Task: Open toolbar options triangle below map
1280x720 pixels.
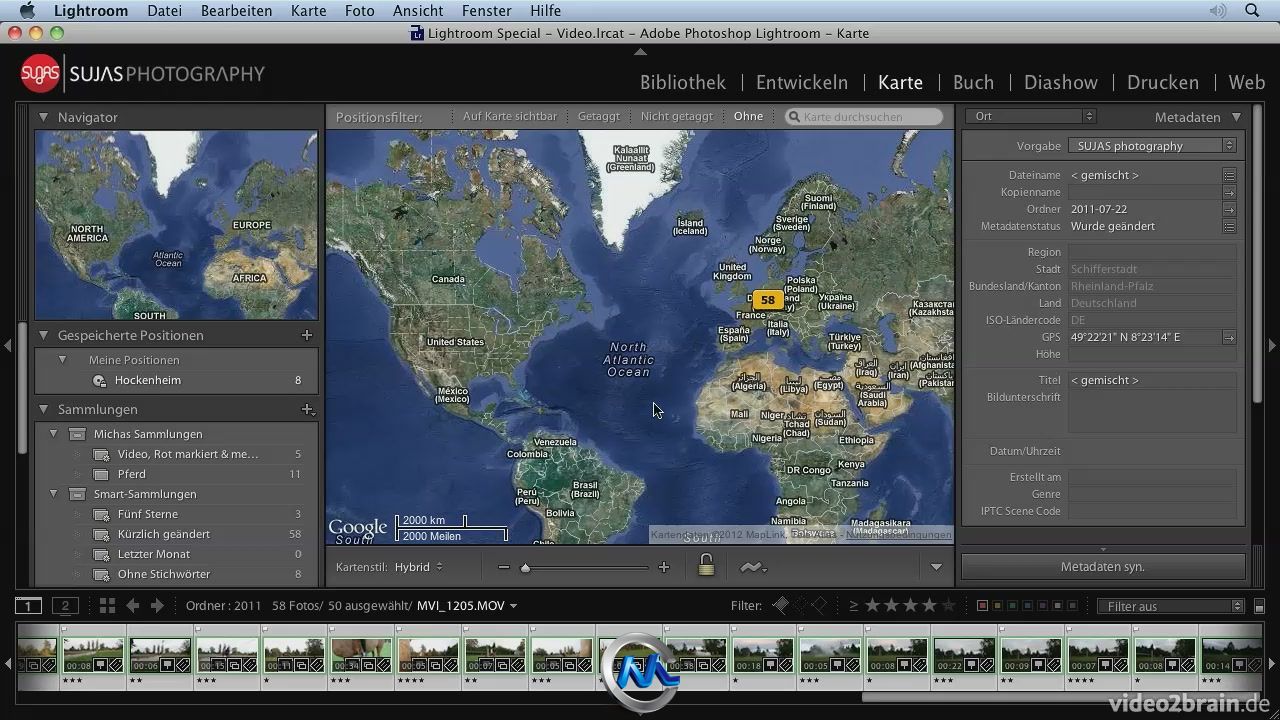Action: click(x=936, y=567)
